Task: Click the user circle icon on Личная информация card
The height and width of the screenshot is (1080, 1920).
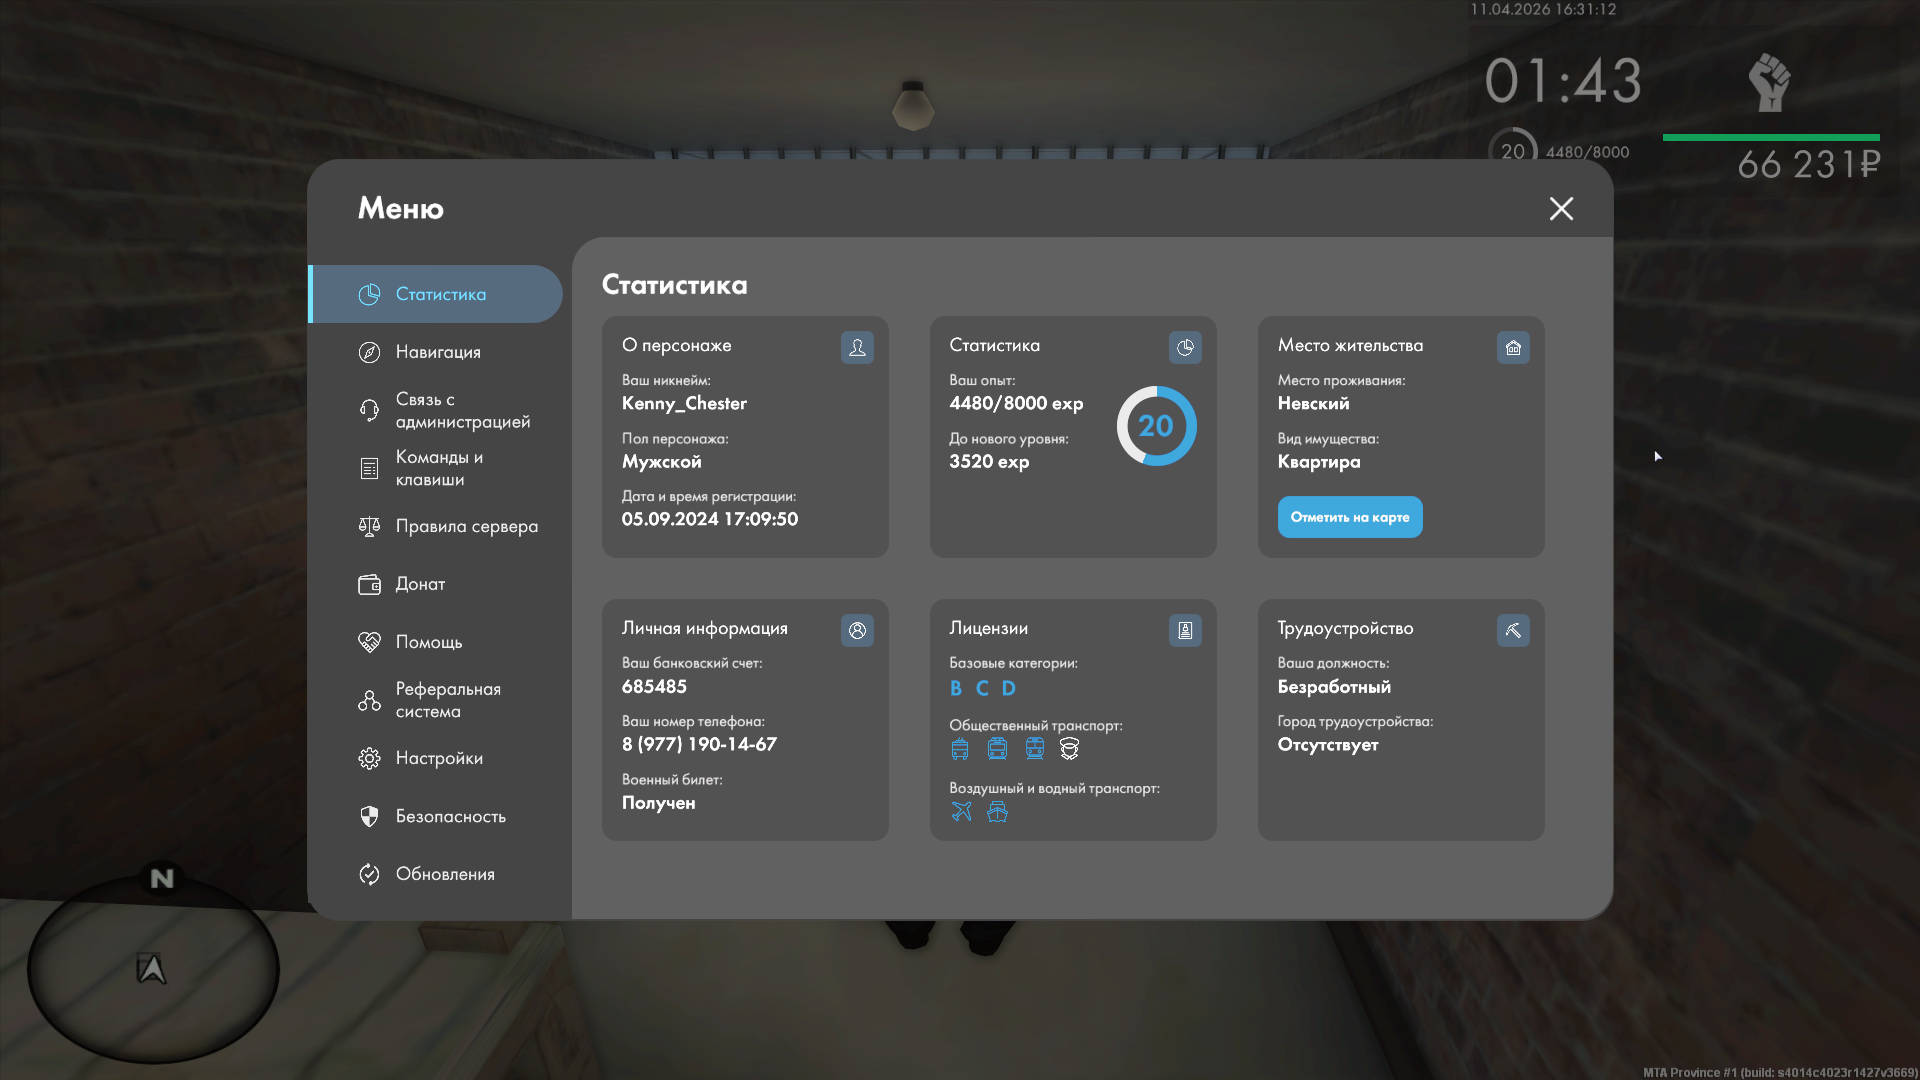Action: (857, 630)
